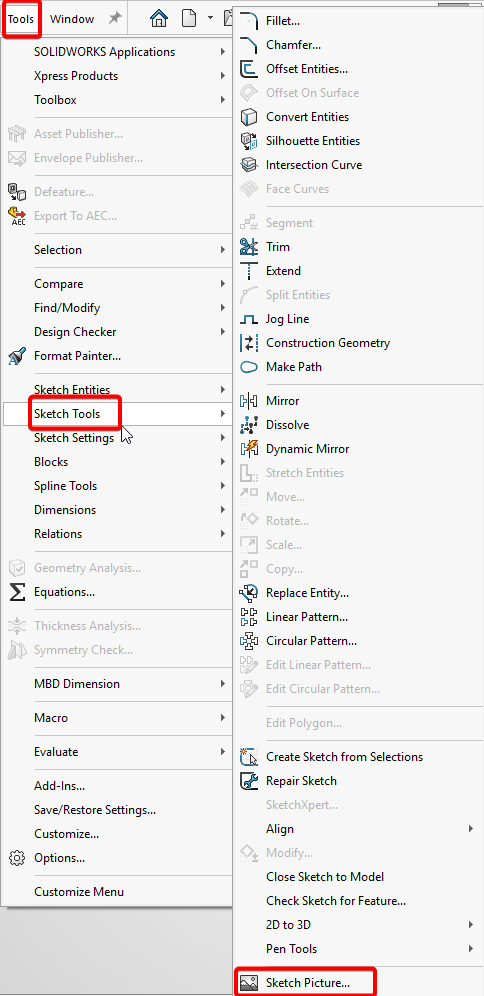
Task: Pin the menu bar with pushpin
Action: tap(114, 19)
